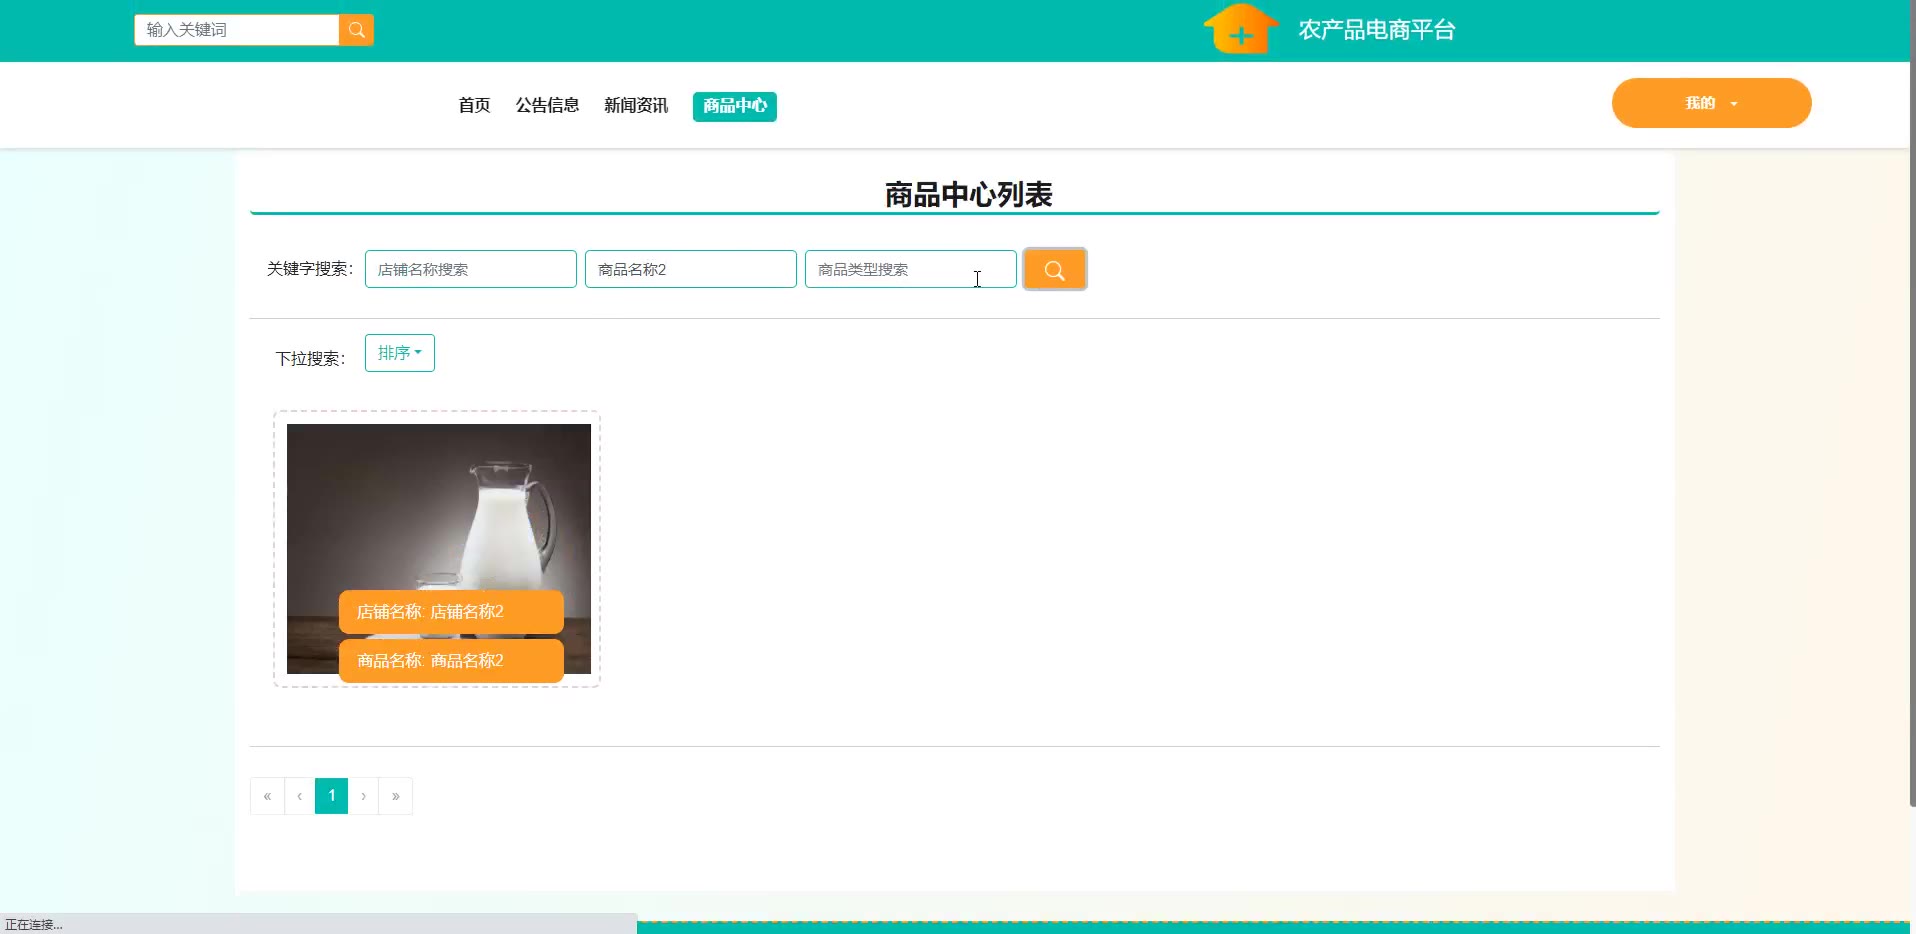Click the 商品类型搜索 input field
Screen dimensions: 1916x934
(x=911, y=269)
